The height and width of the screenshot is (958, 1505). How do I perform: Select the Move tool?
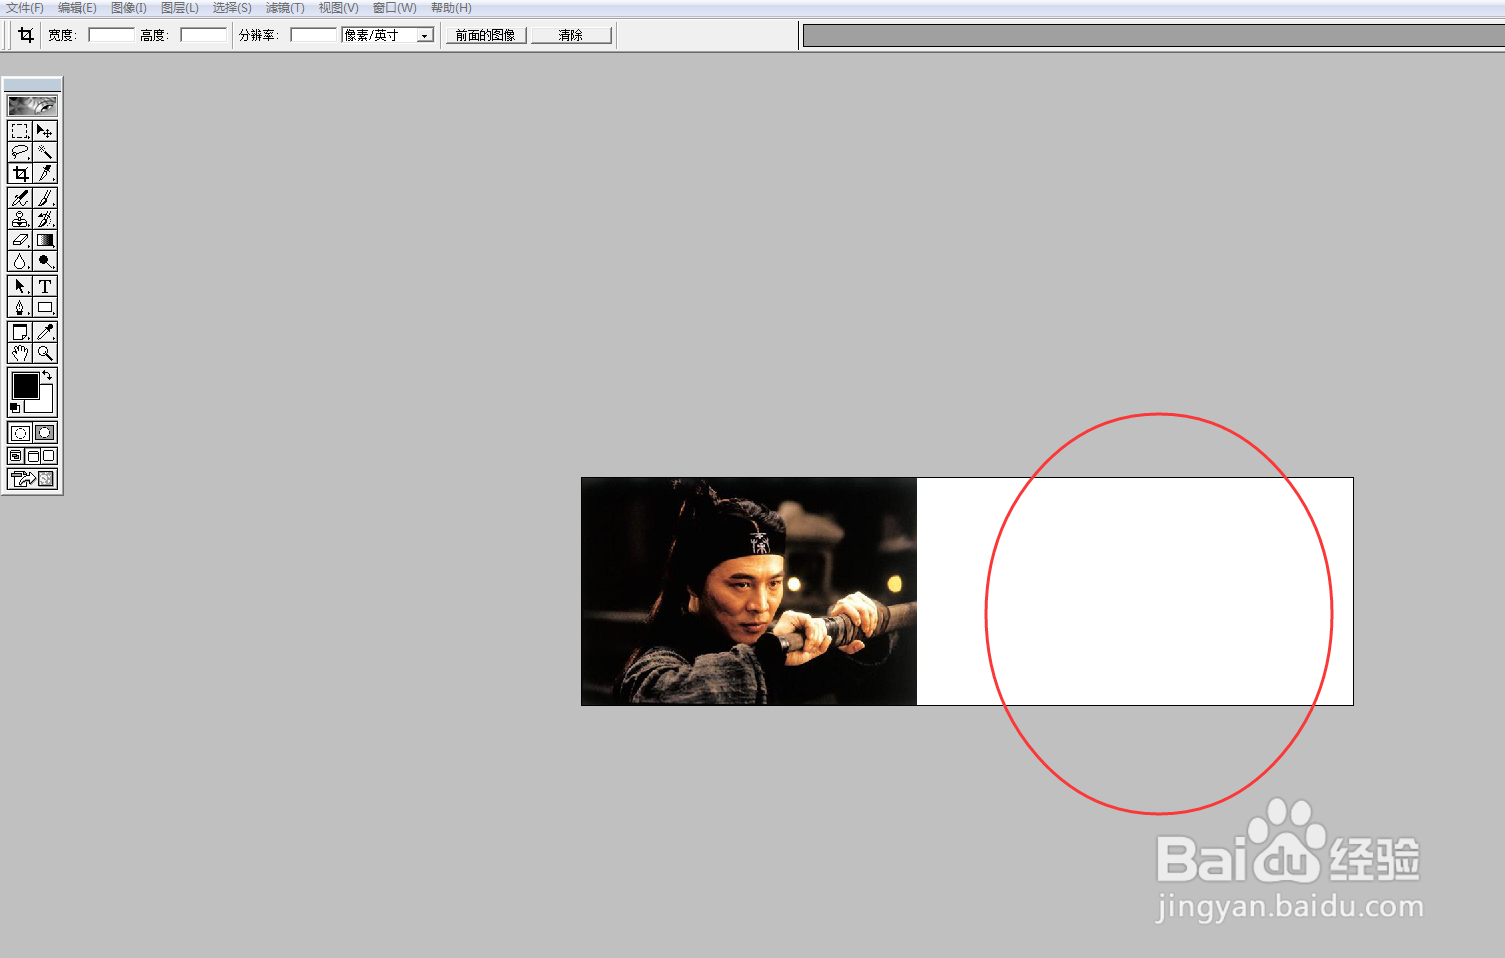pos(45,131)
